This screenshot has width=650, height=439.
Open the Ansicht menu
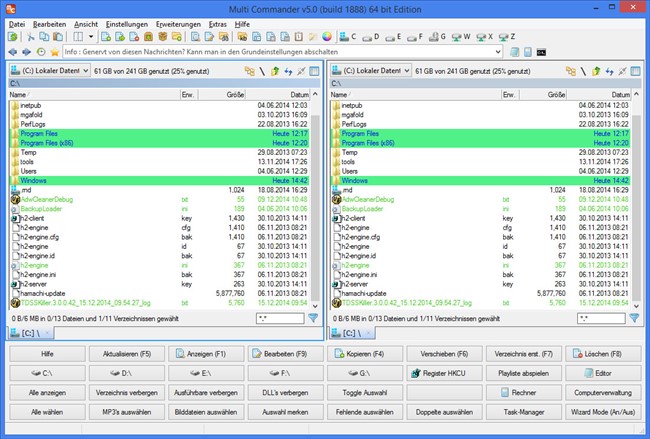86,24
